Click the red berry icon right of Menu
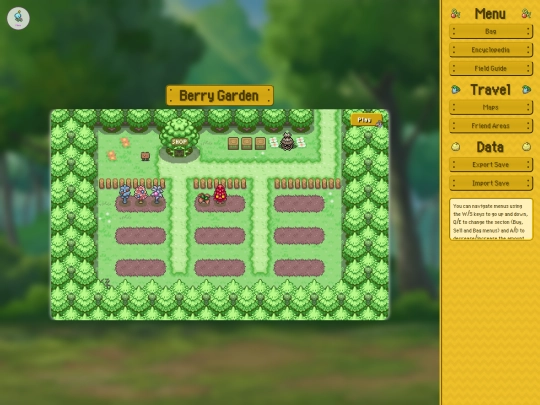This screenshot has width=540, height=405. coord(526,13)
